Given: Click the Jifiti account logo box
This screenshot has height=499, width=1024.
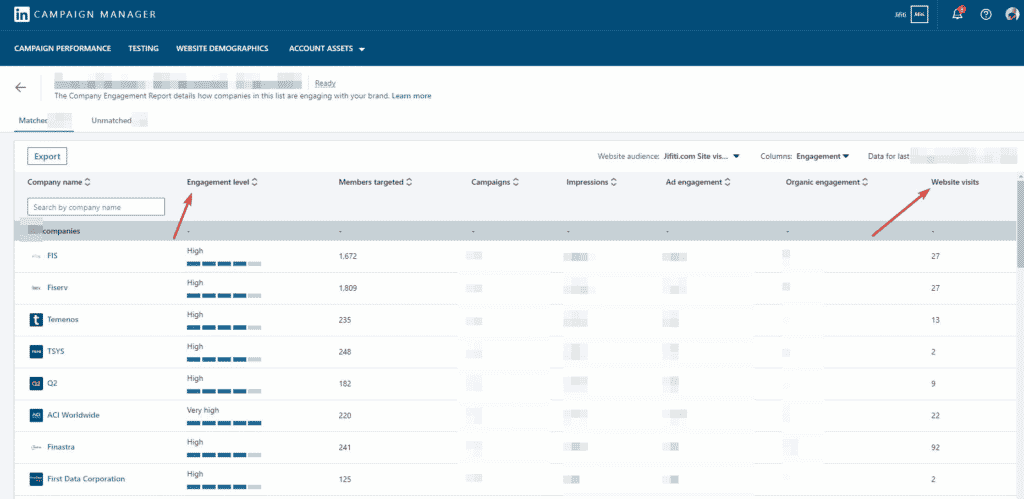Looking at the screenshot, I should (x=920, y=14).
